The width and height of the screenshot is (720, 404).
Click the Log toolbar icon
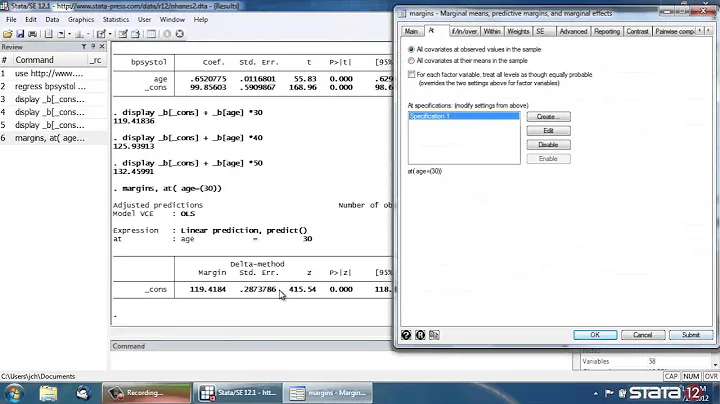49,34
